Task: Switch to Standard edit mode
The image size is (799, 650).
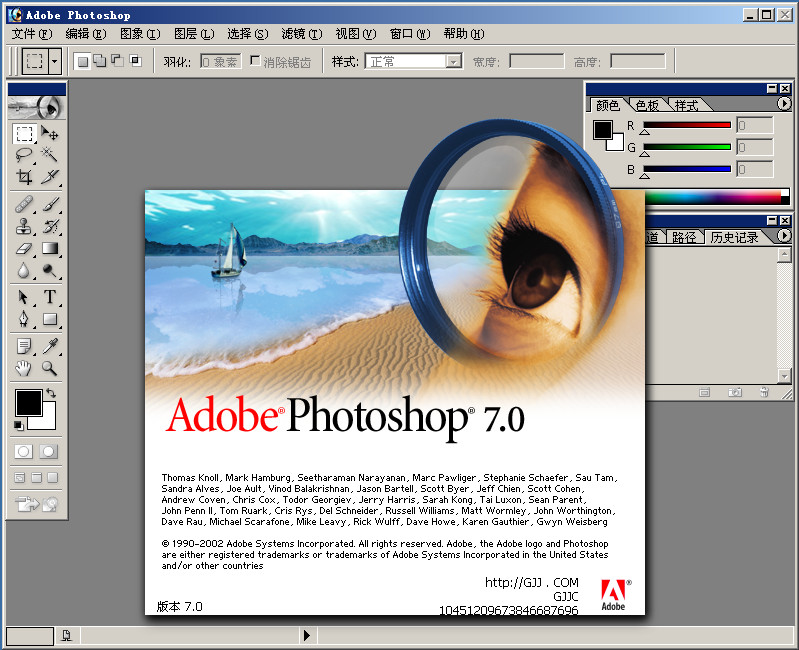Action: [x=23, y=451]
